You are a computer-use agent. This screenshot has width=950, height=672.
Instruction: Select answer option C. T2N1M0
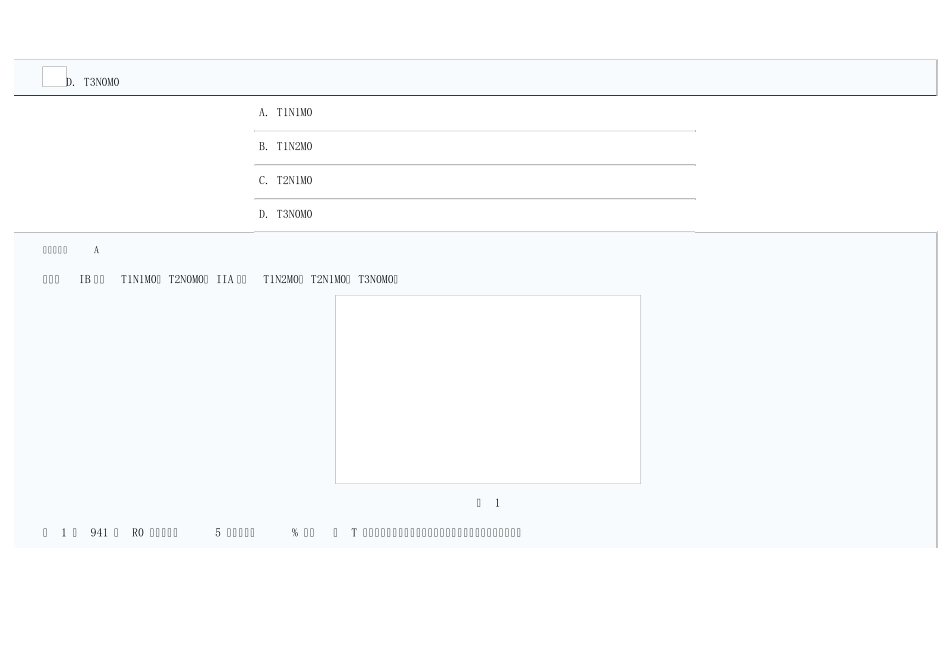(x=474, y=181)
